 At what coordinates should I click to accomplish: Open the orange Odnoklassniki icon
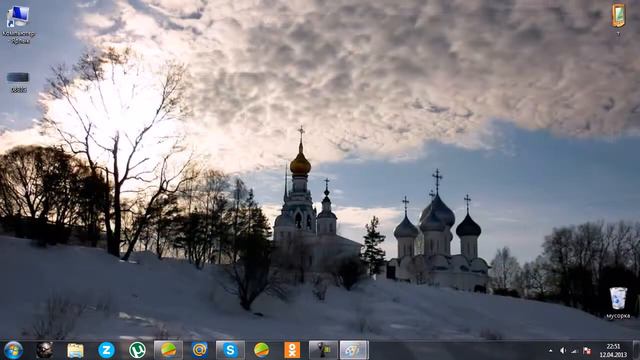point(292,350)
